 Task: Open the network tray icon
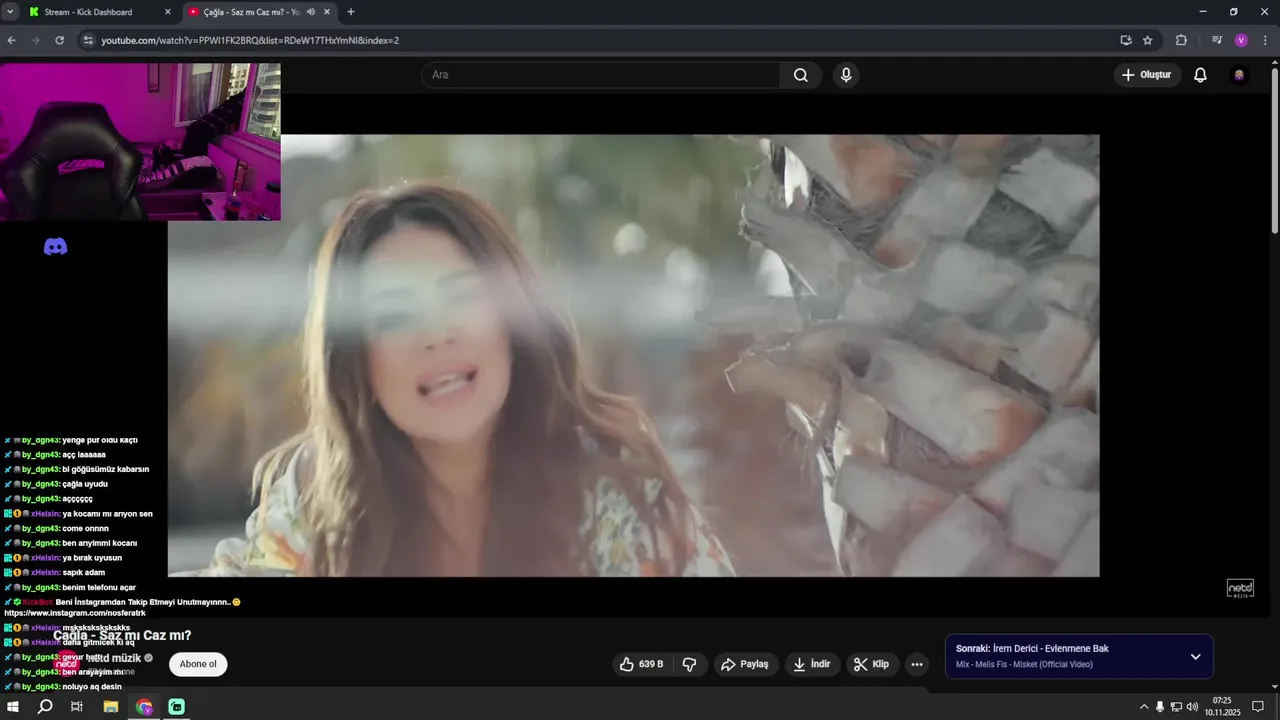click(x=1176, y=706)
